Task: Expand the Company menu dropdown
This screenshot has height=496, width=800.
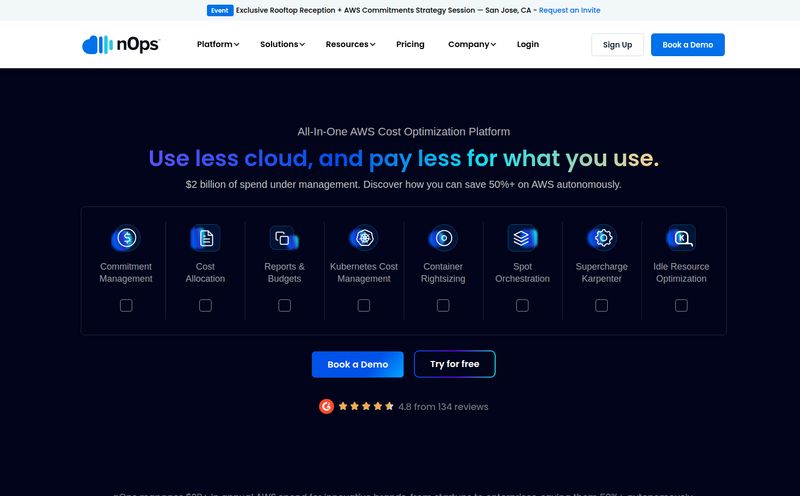Action: tap(472, 44)
